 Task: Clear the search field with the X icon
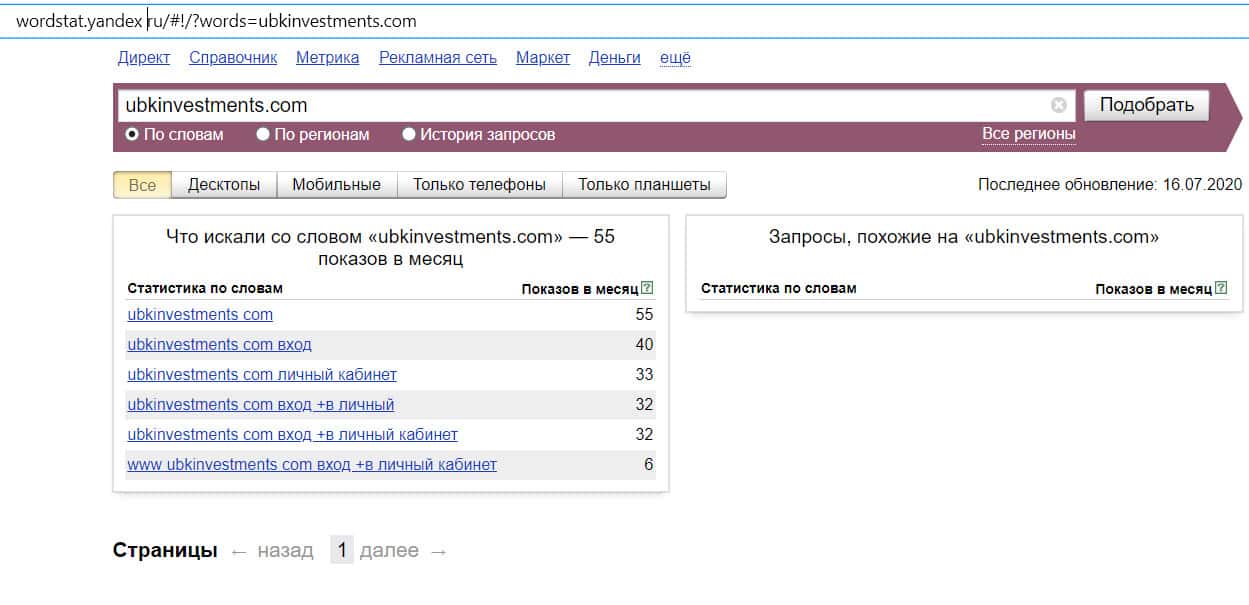[1058, 105]
